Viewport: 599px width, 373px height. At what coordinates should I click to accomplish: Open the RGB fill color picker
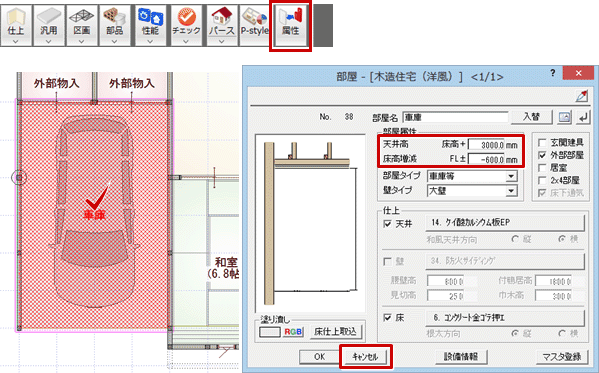point(293,332)
